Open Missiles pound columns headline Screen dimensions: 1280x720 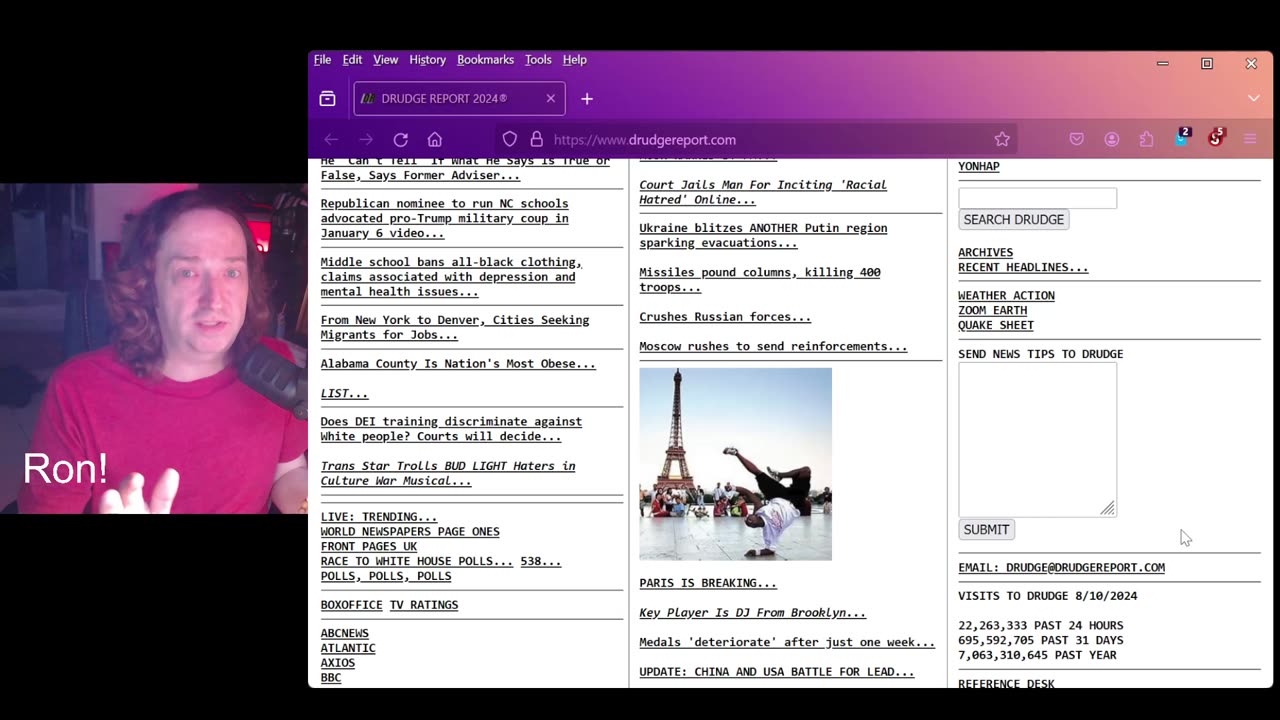760,280
